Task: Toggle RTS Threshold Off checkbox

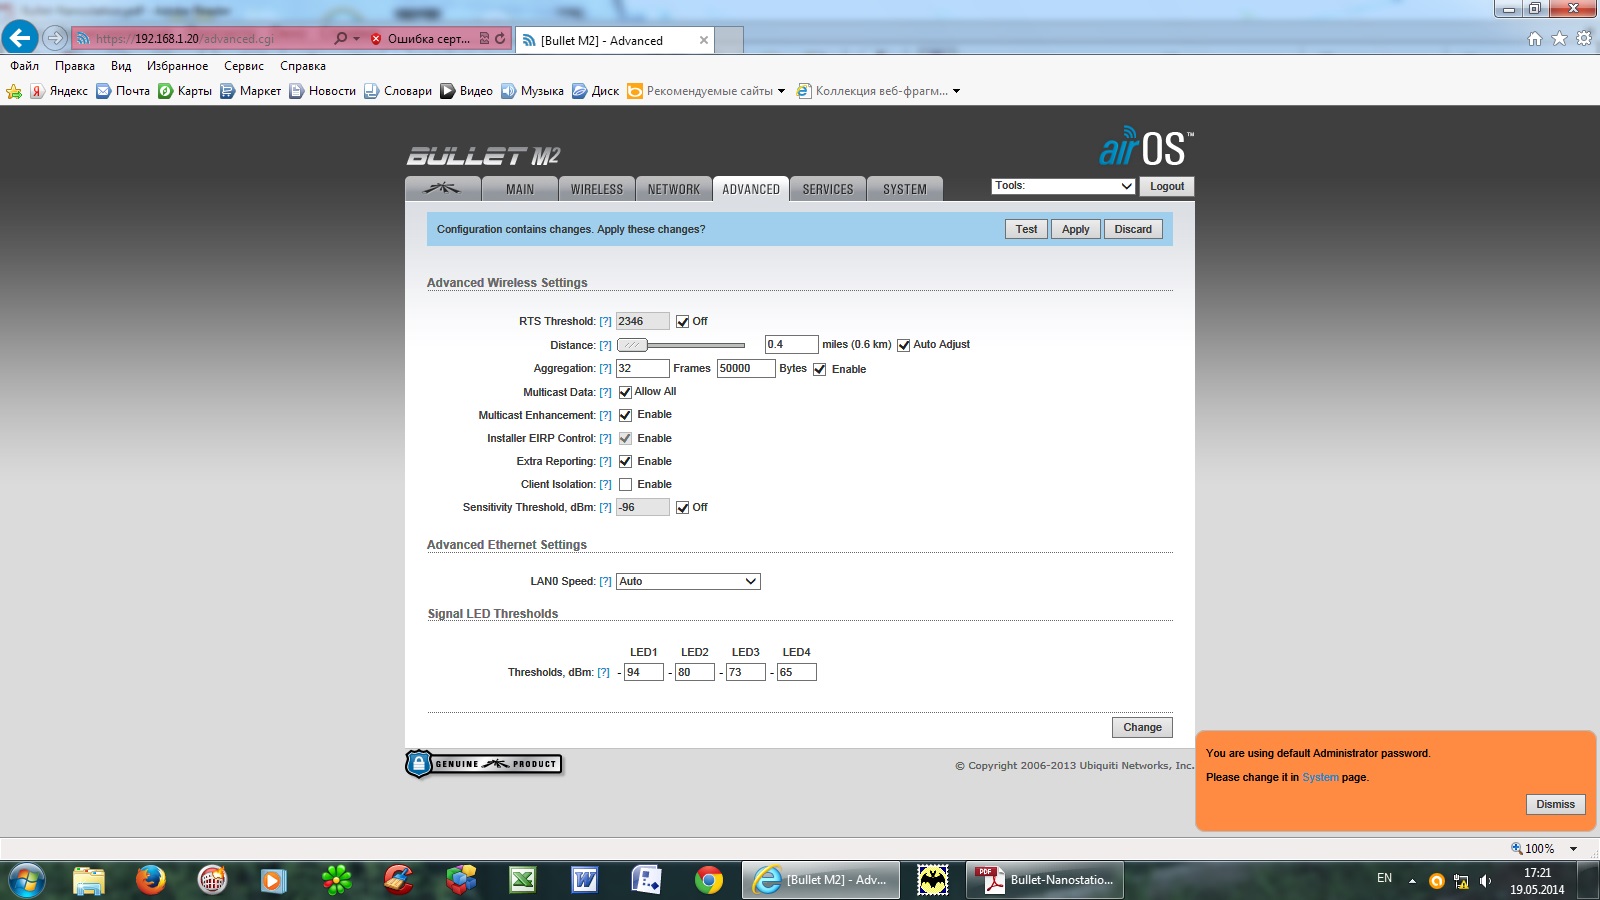Action: click(683, 322)
